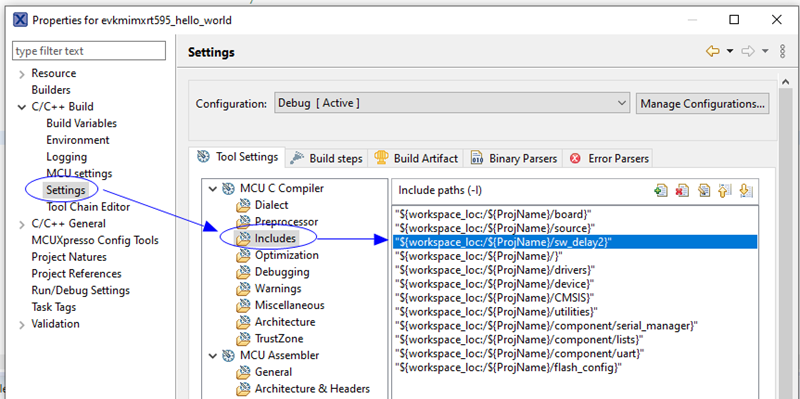800x399 pixels.
Task: Open the view menu kebab icon
Action: coord(783,51)
